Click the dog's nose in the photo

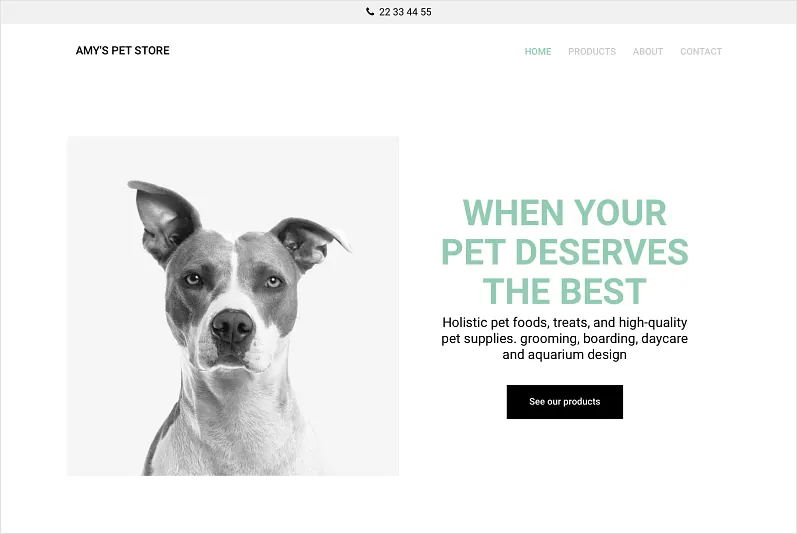pos(232,326)
